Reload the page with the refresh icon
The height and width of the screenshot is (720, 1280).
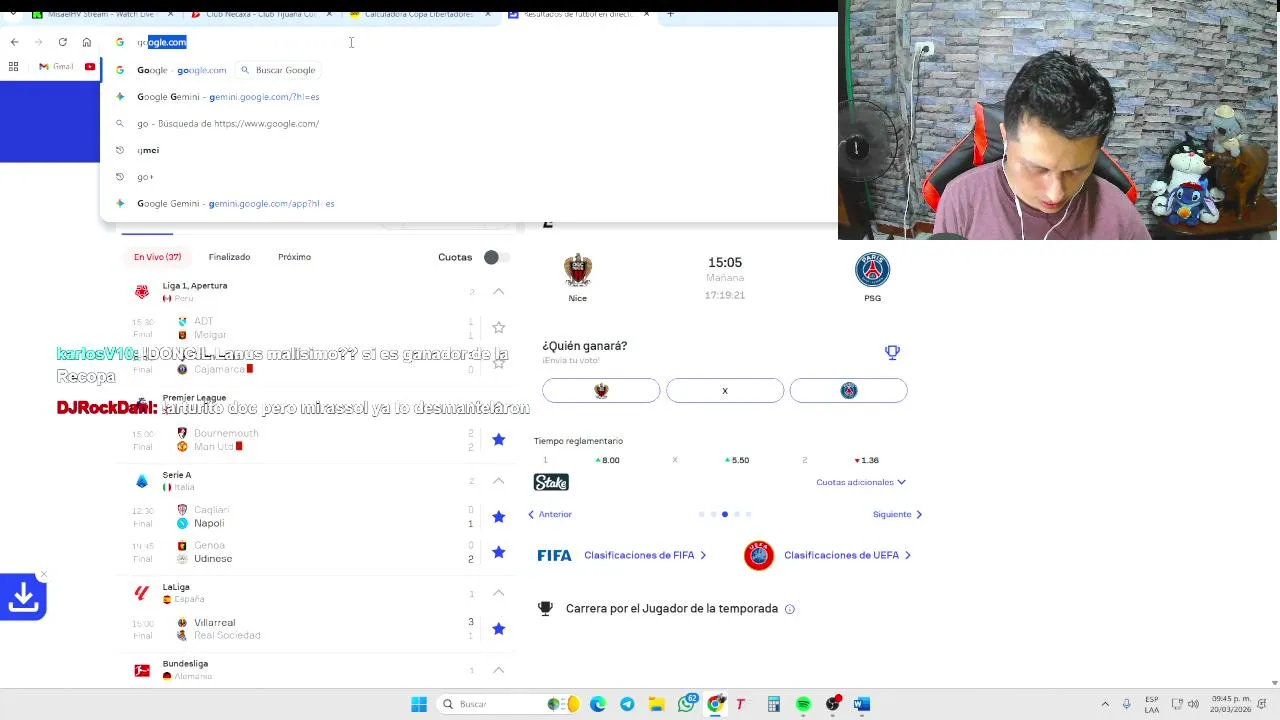62,42
